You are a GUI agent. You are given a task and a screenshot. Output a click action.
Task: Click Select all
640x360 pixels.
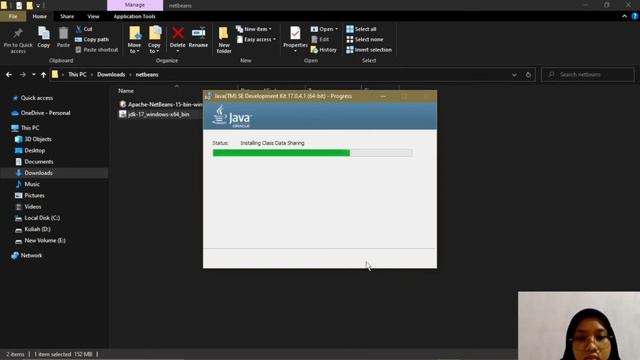[361, 29]
